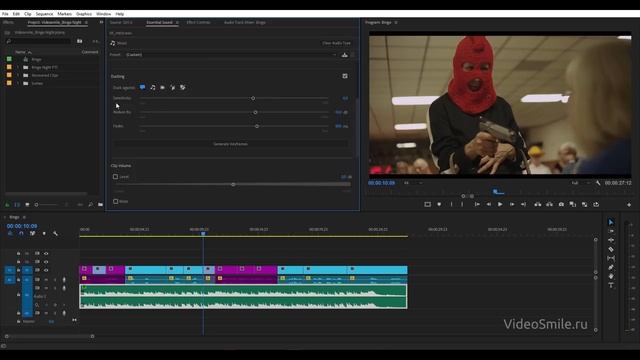Open Timeline Bingo panel menu

pos(24,217)
